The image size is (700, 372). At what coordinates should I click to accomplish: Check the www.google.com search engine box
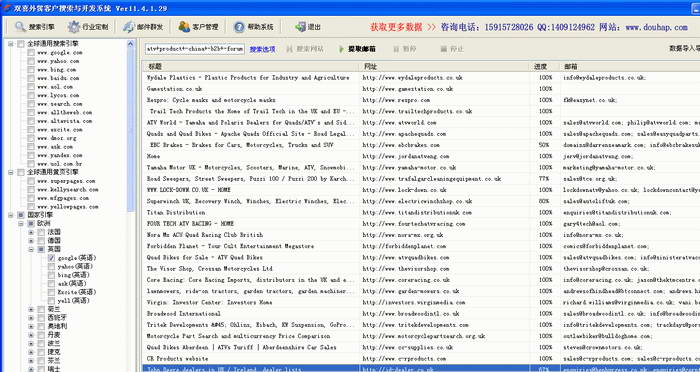(x=31, y=52)
